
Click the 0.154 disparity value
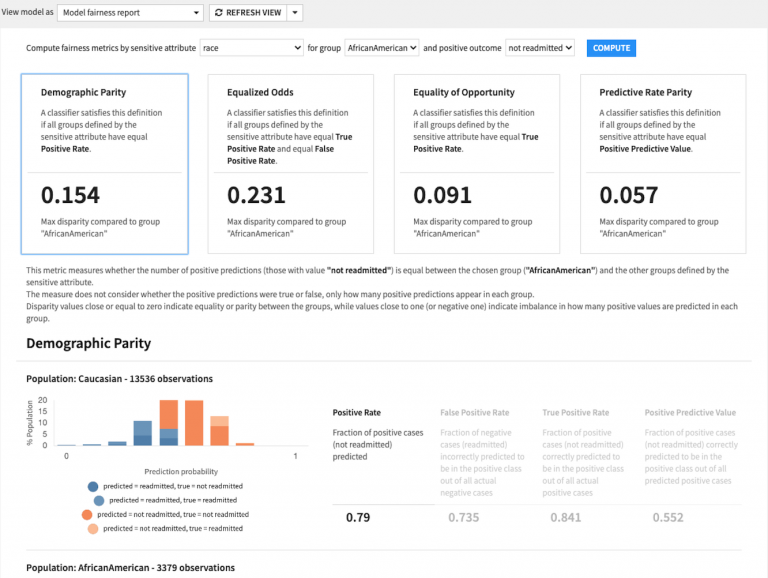click(x=70, y=195)
